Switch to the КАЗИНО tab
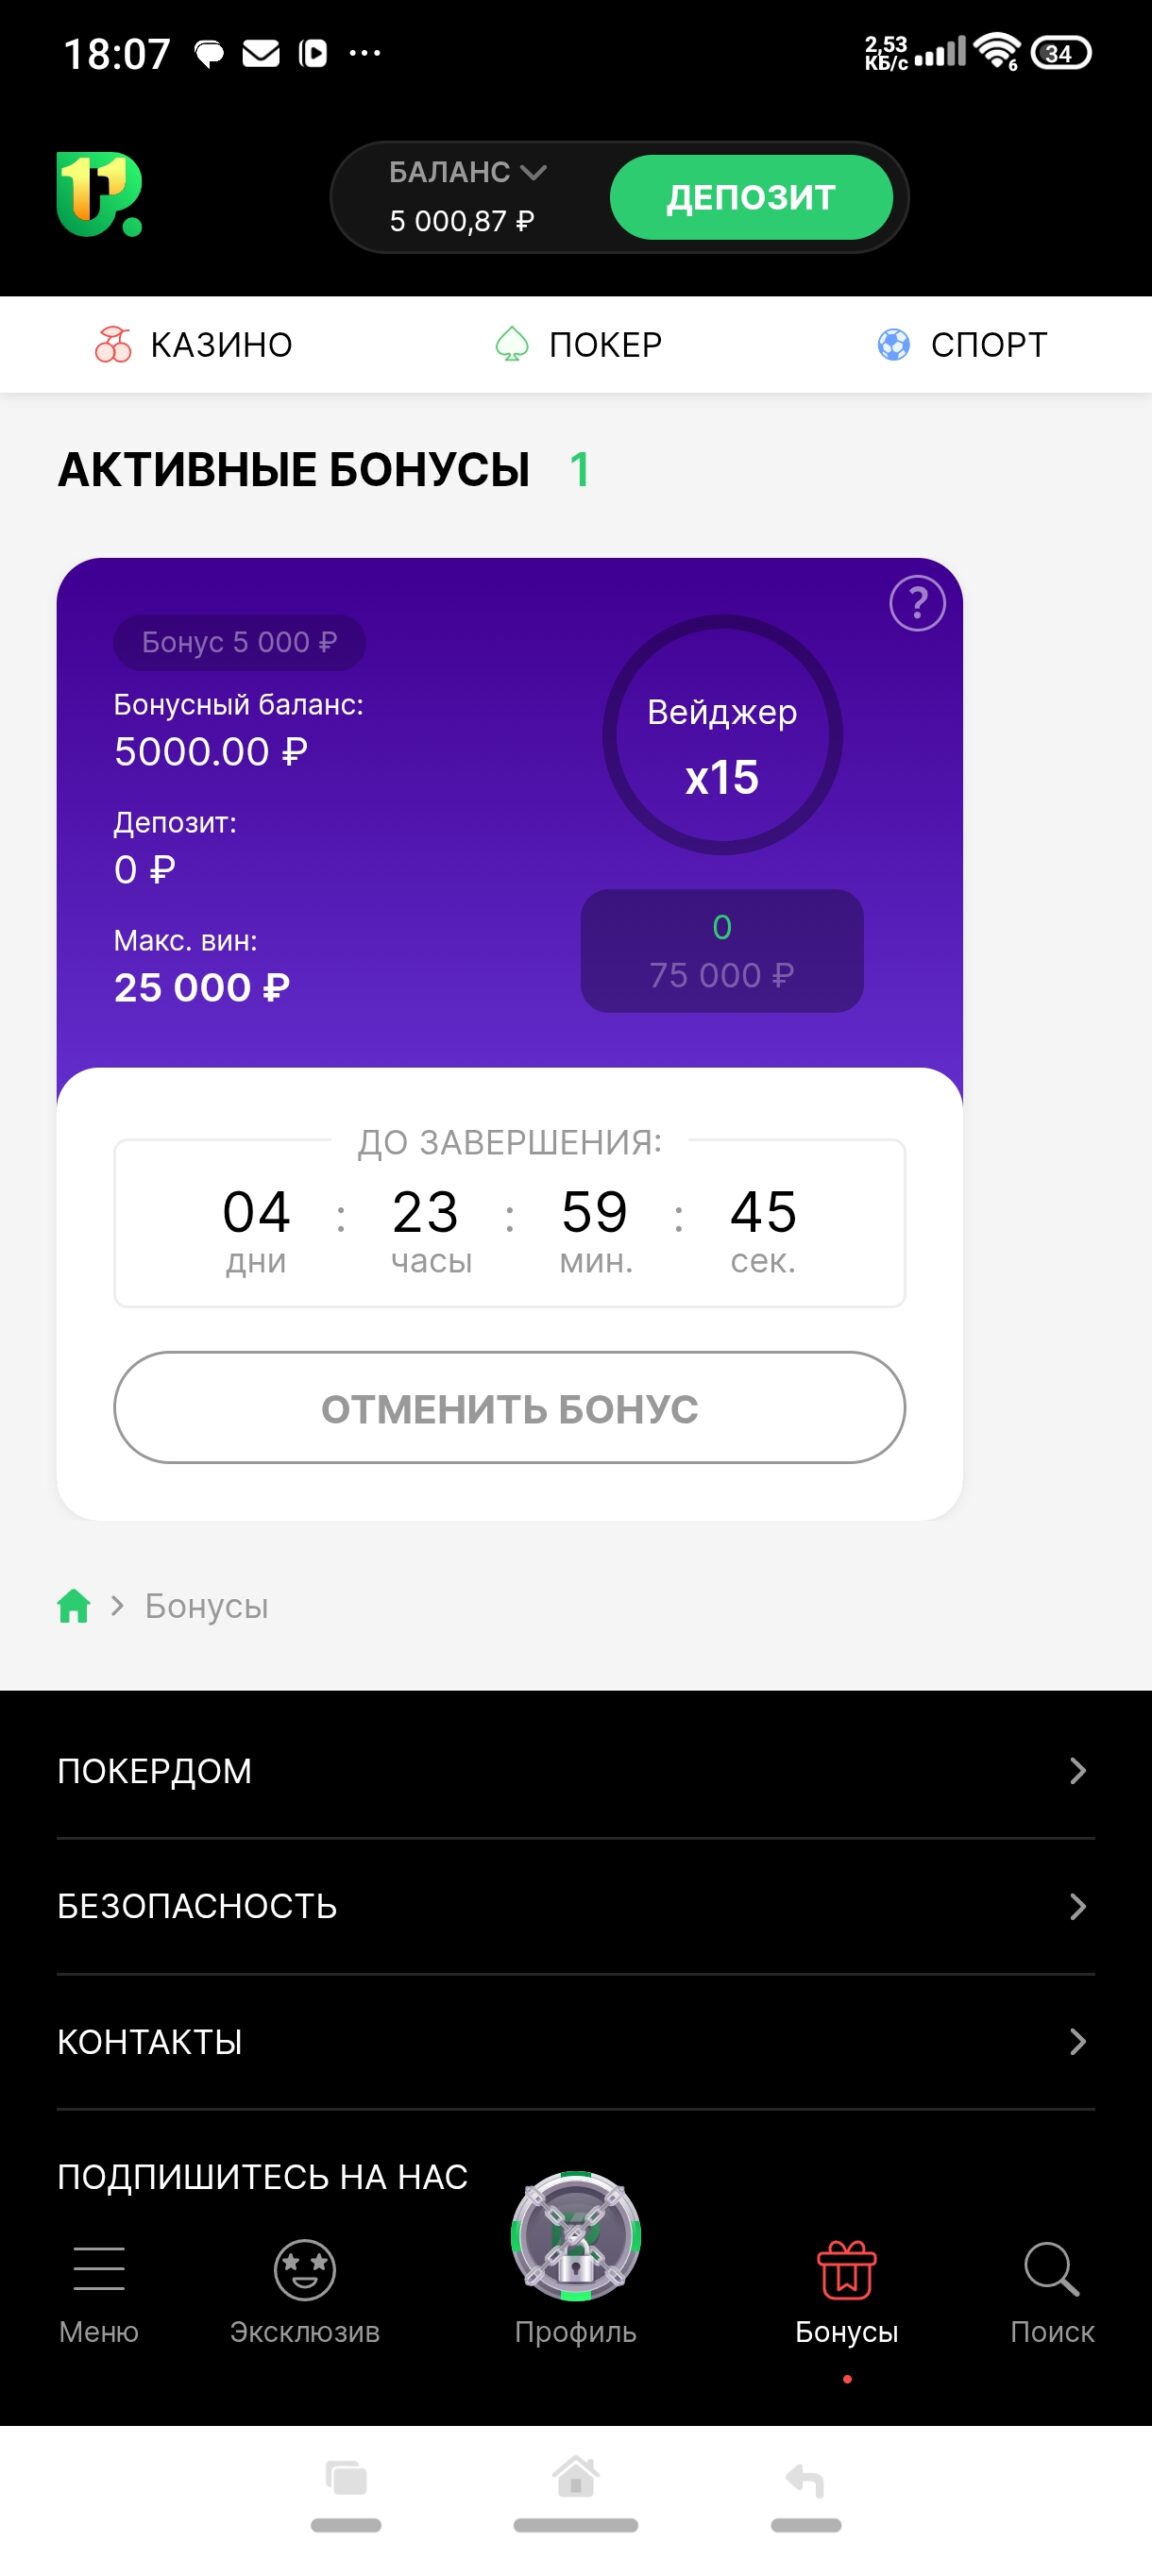Image resolution: width=1152 pixels, height=2560 pixels. (x=194, y=345)
